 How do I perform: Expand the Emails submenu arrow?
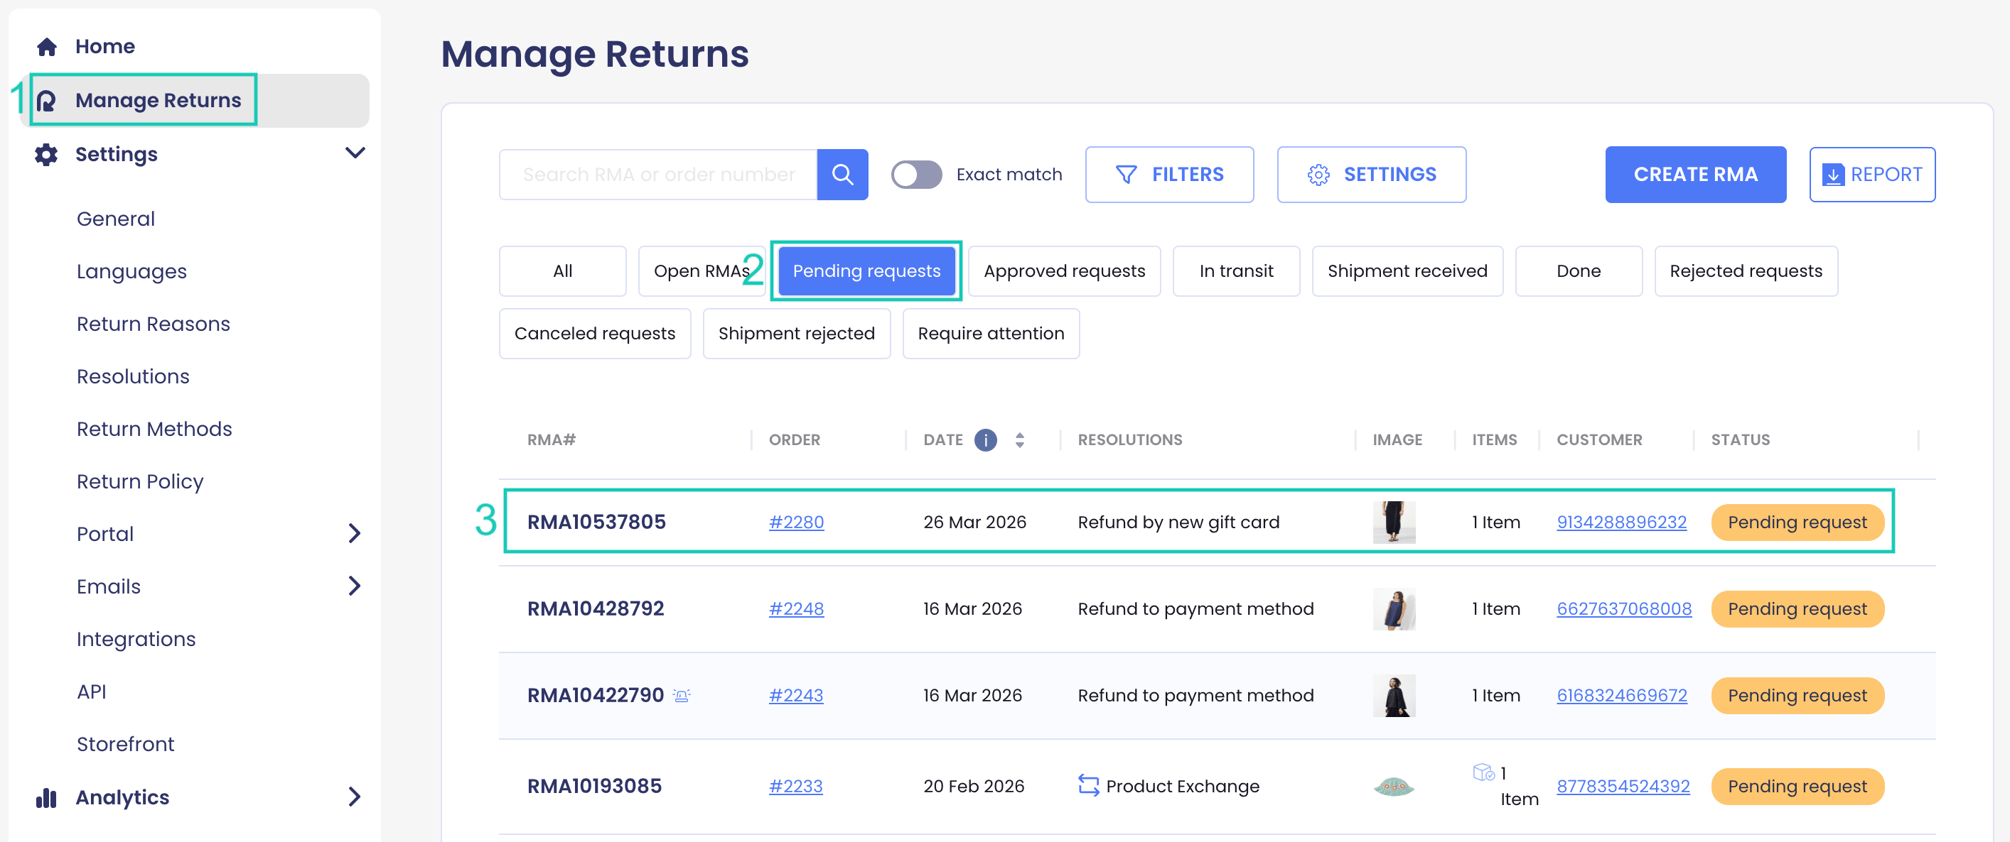pyautogui.click(x=354, y=586)
